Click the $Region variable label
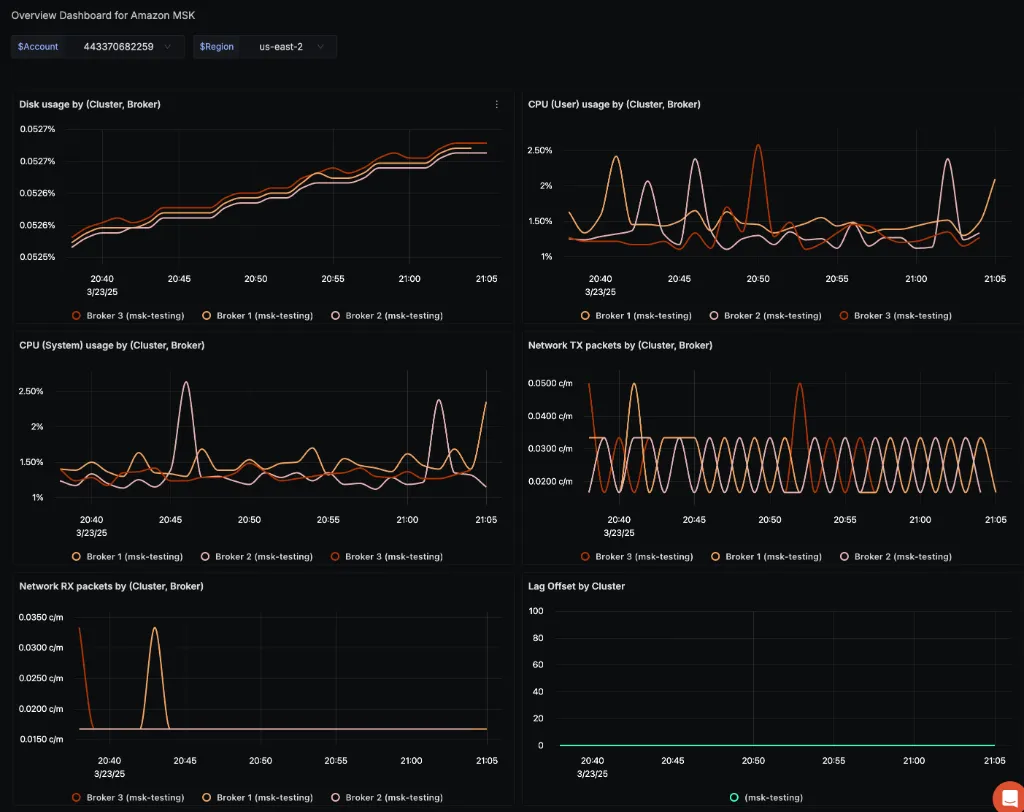 click(x=219, y=47)
